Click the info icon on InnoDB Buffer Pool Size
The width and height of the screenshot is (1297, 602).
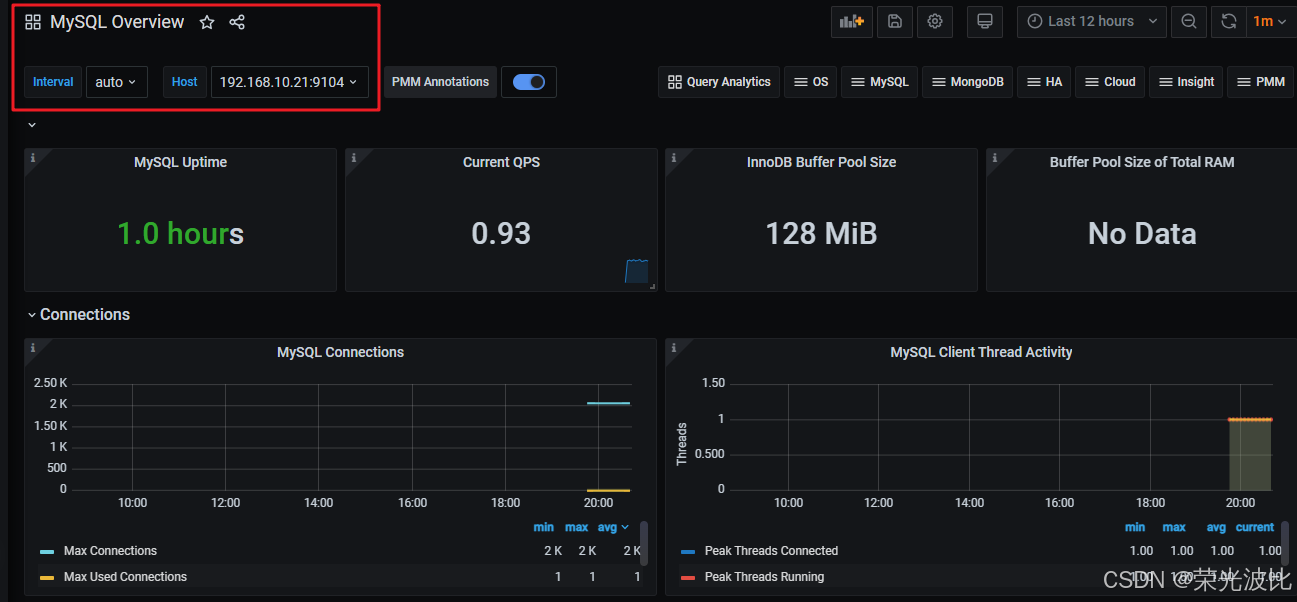673,157
